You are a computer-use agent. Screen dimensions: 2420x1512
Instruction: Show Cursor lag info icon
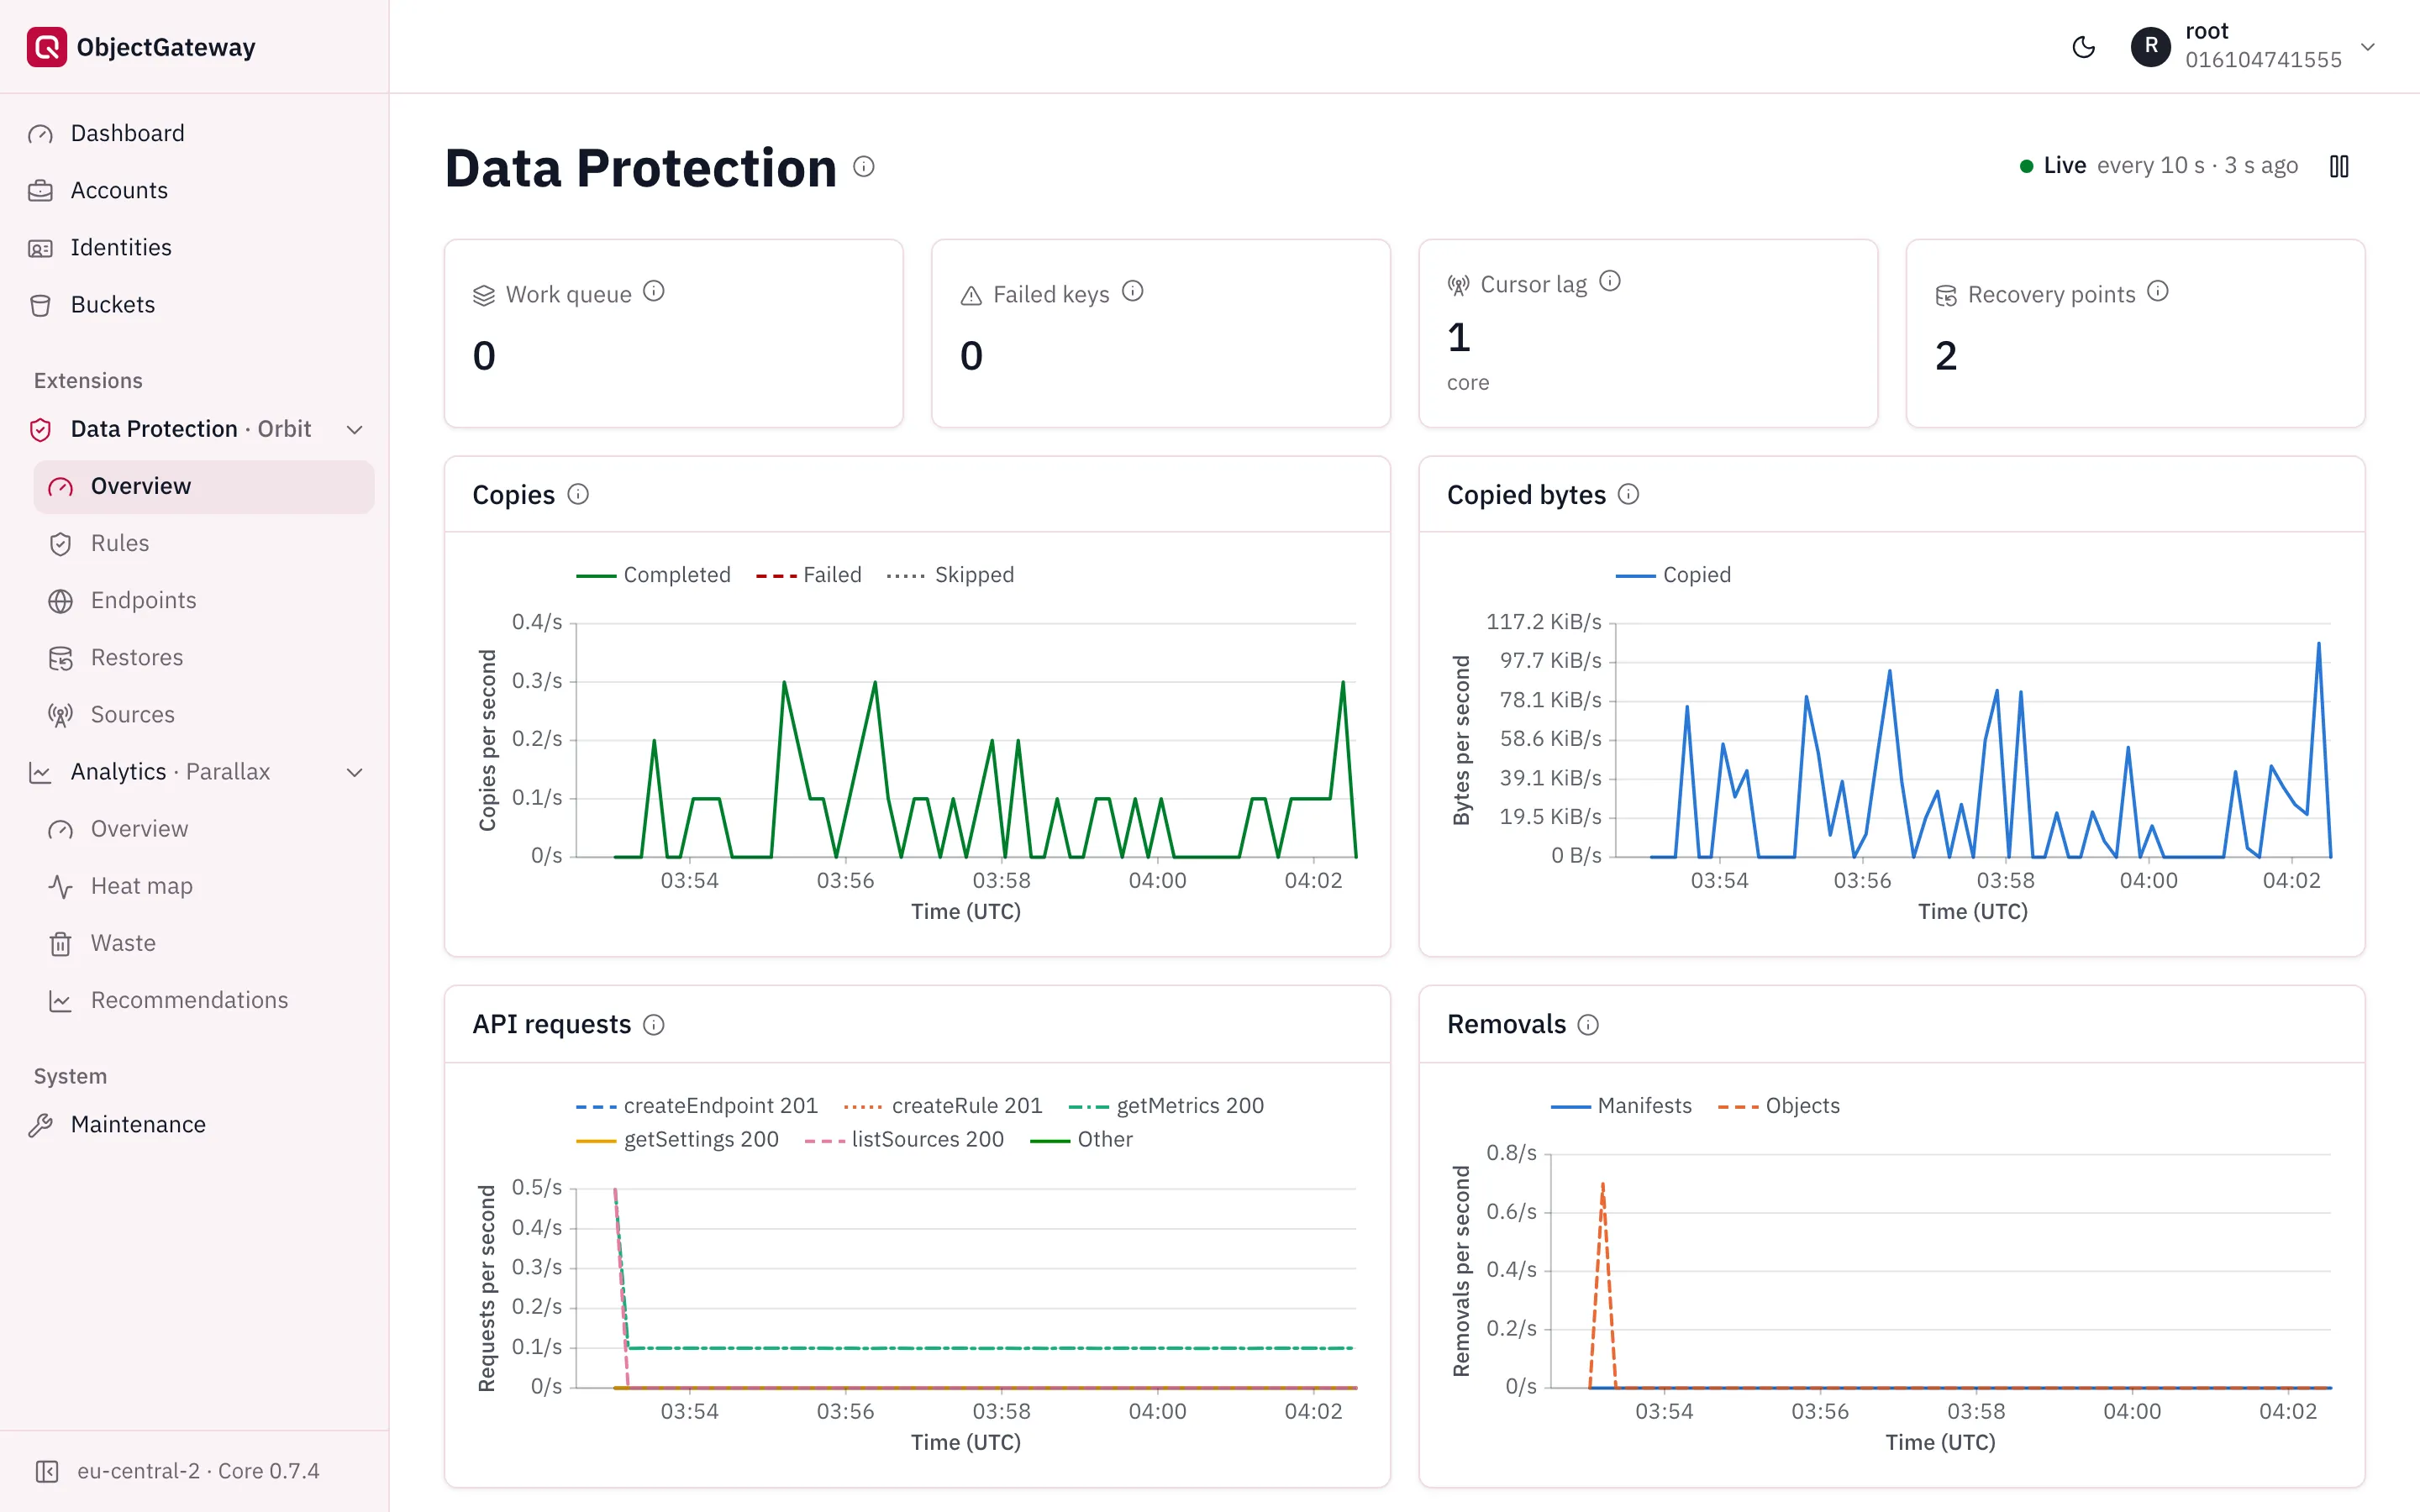tap(1609, 281)
